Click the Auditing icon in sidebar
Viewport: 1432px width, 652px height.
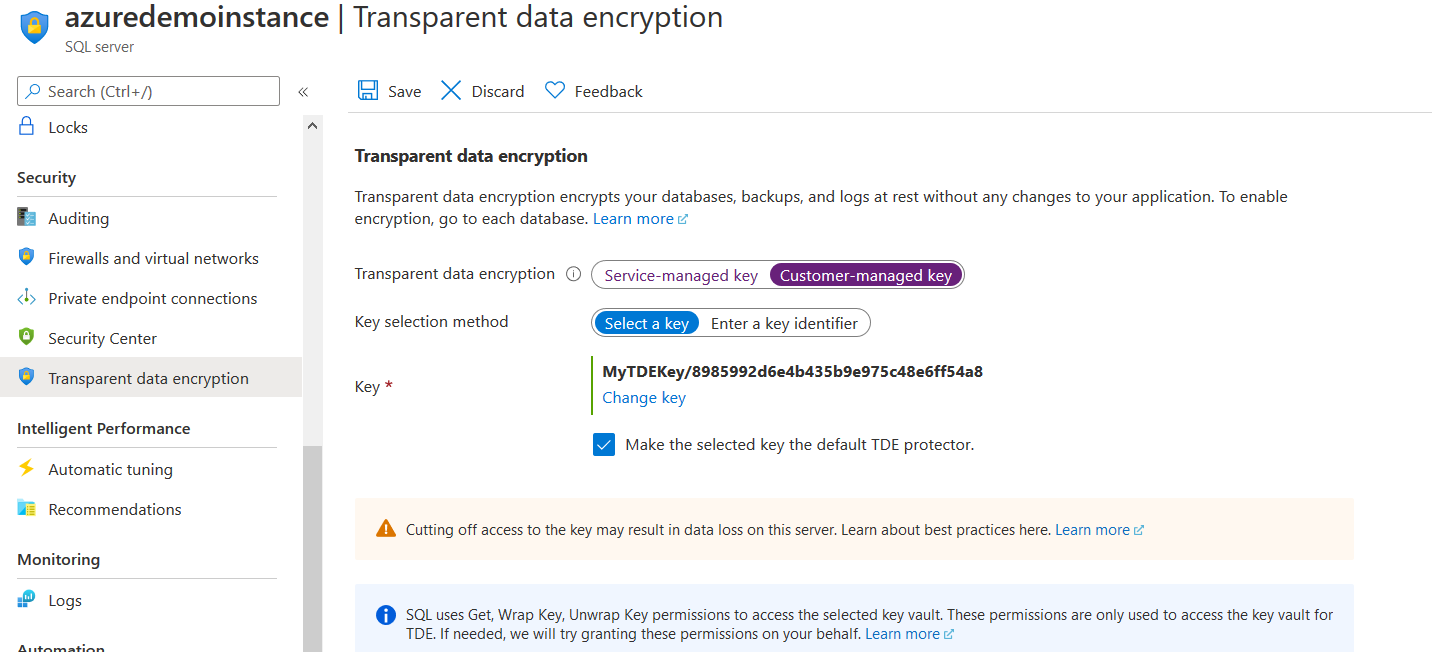(x=27, y=218)
